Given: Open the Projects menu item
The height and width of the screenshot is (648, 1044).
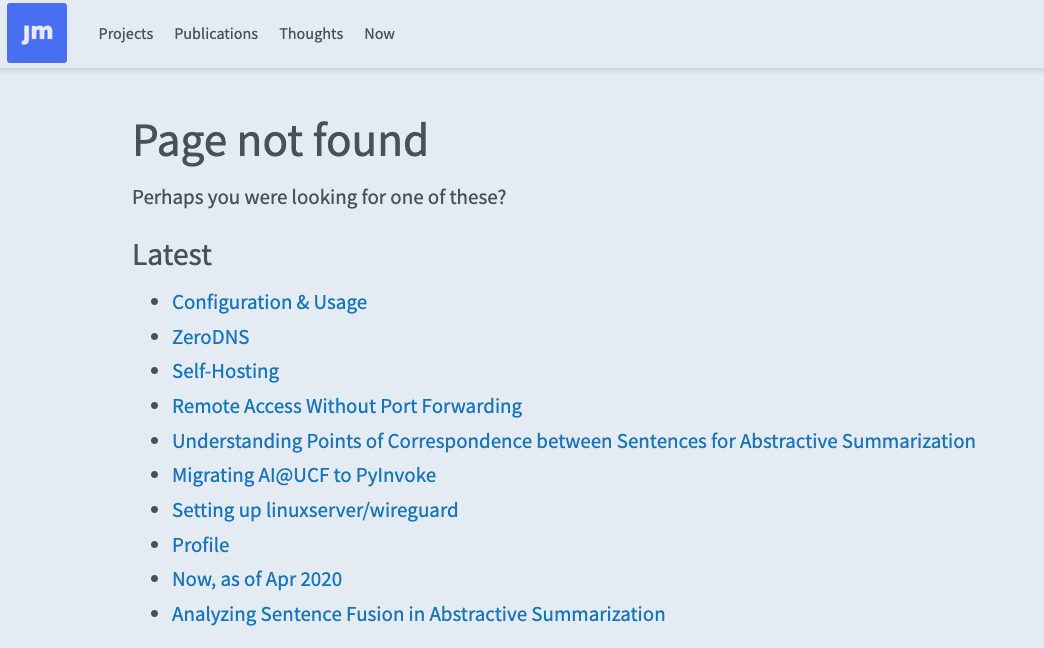Looking at the screenshot, I should tap(126, 33).
